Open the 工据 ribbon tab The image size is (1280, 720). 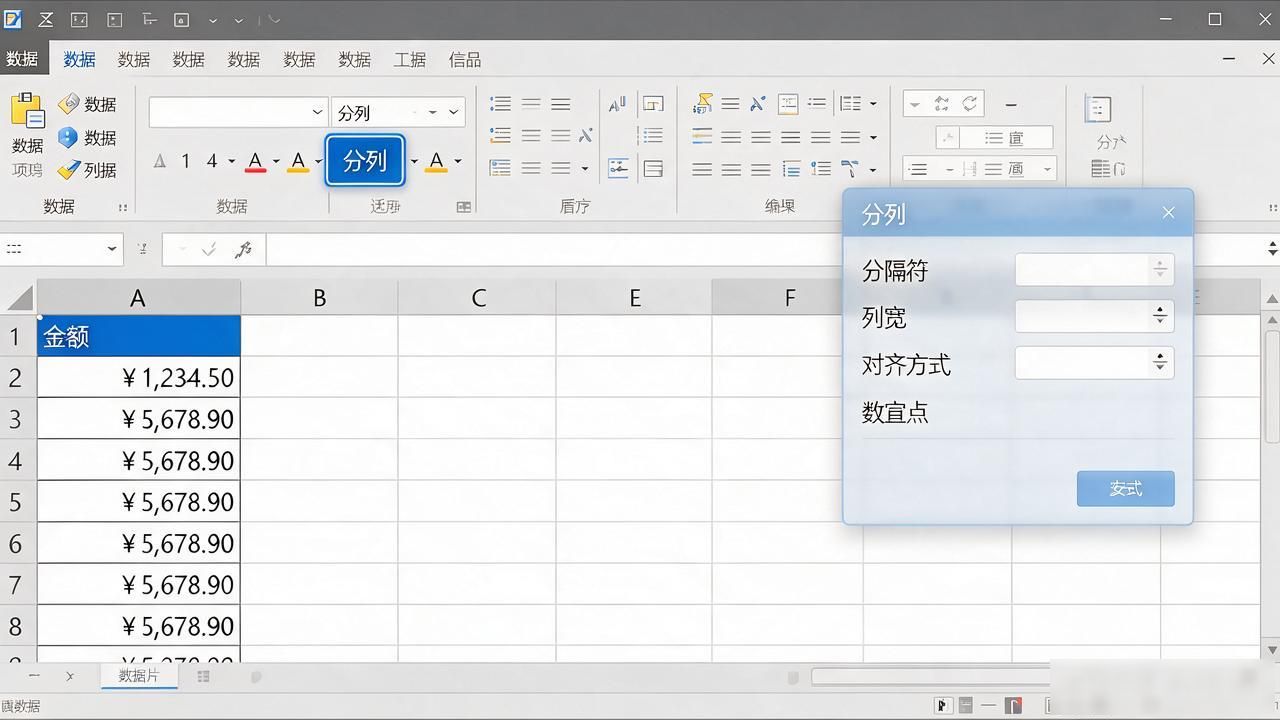pyautogui.click(x=409, y=60)
